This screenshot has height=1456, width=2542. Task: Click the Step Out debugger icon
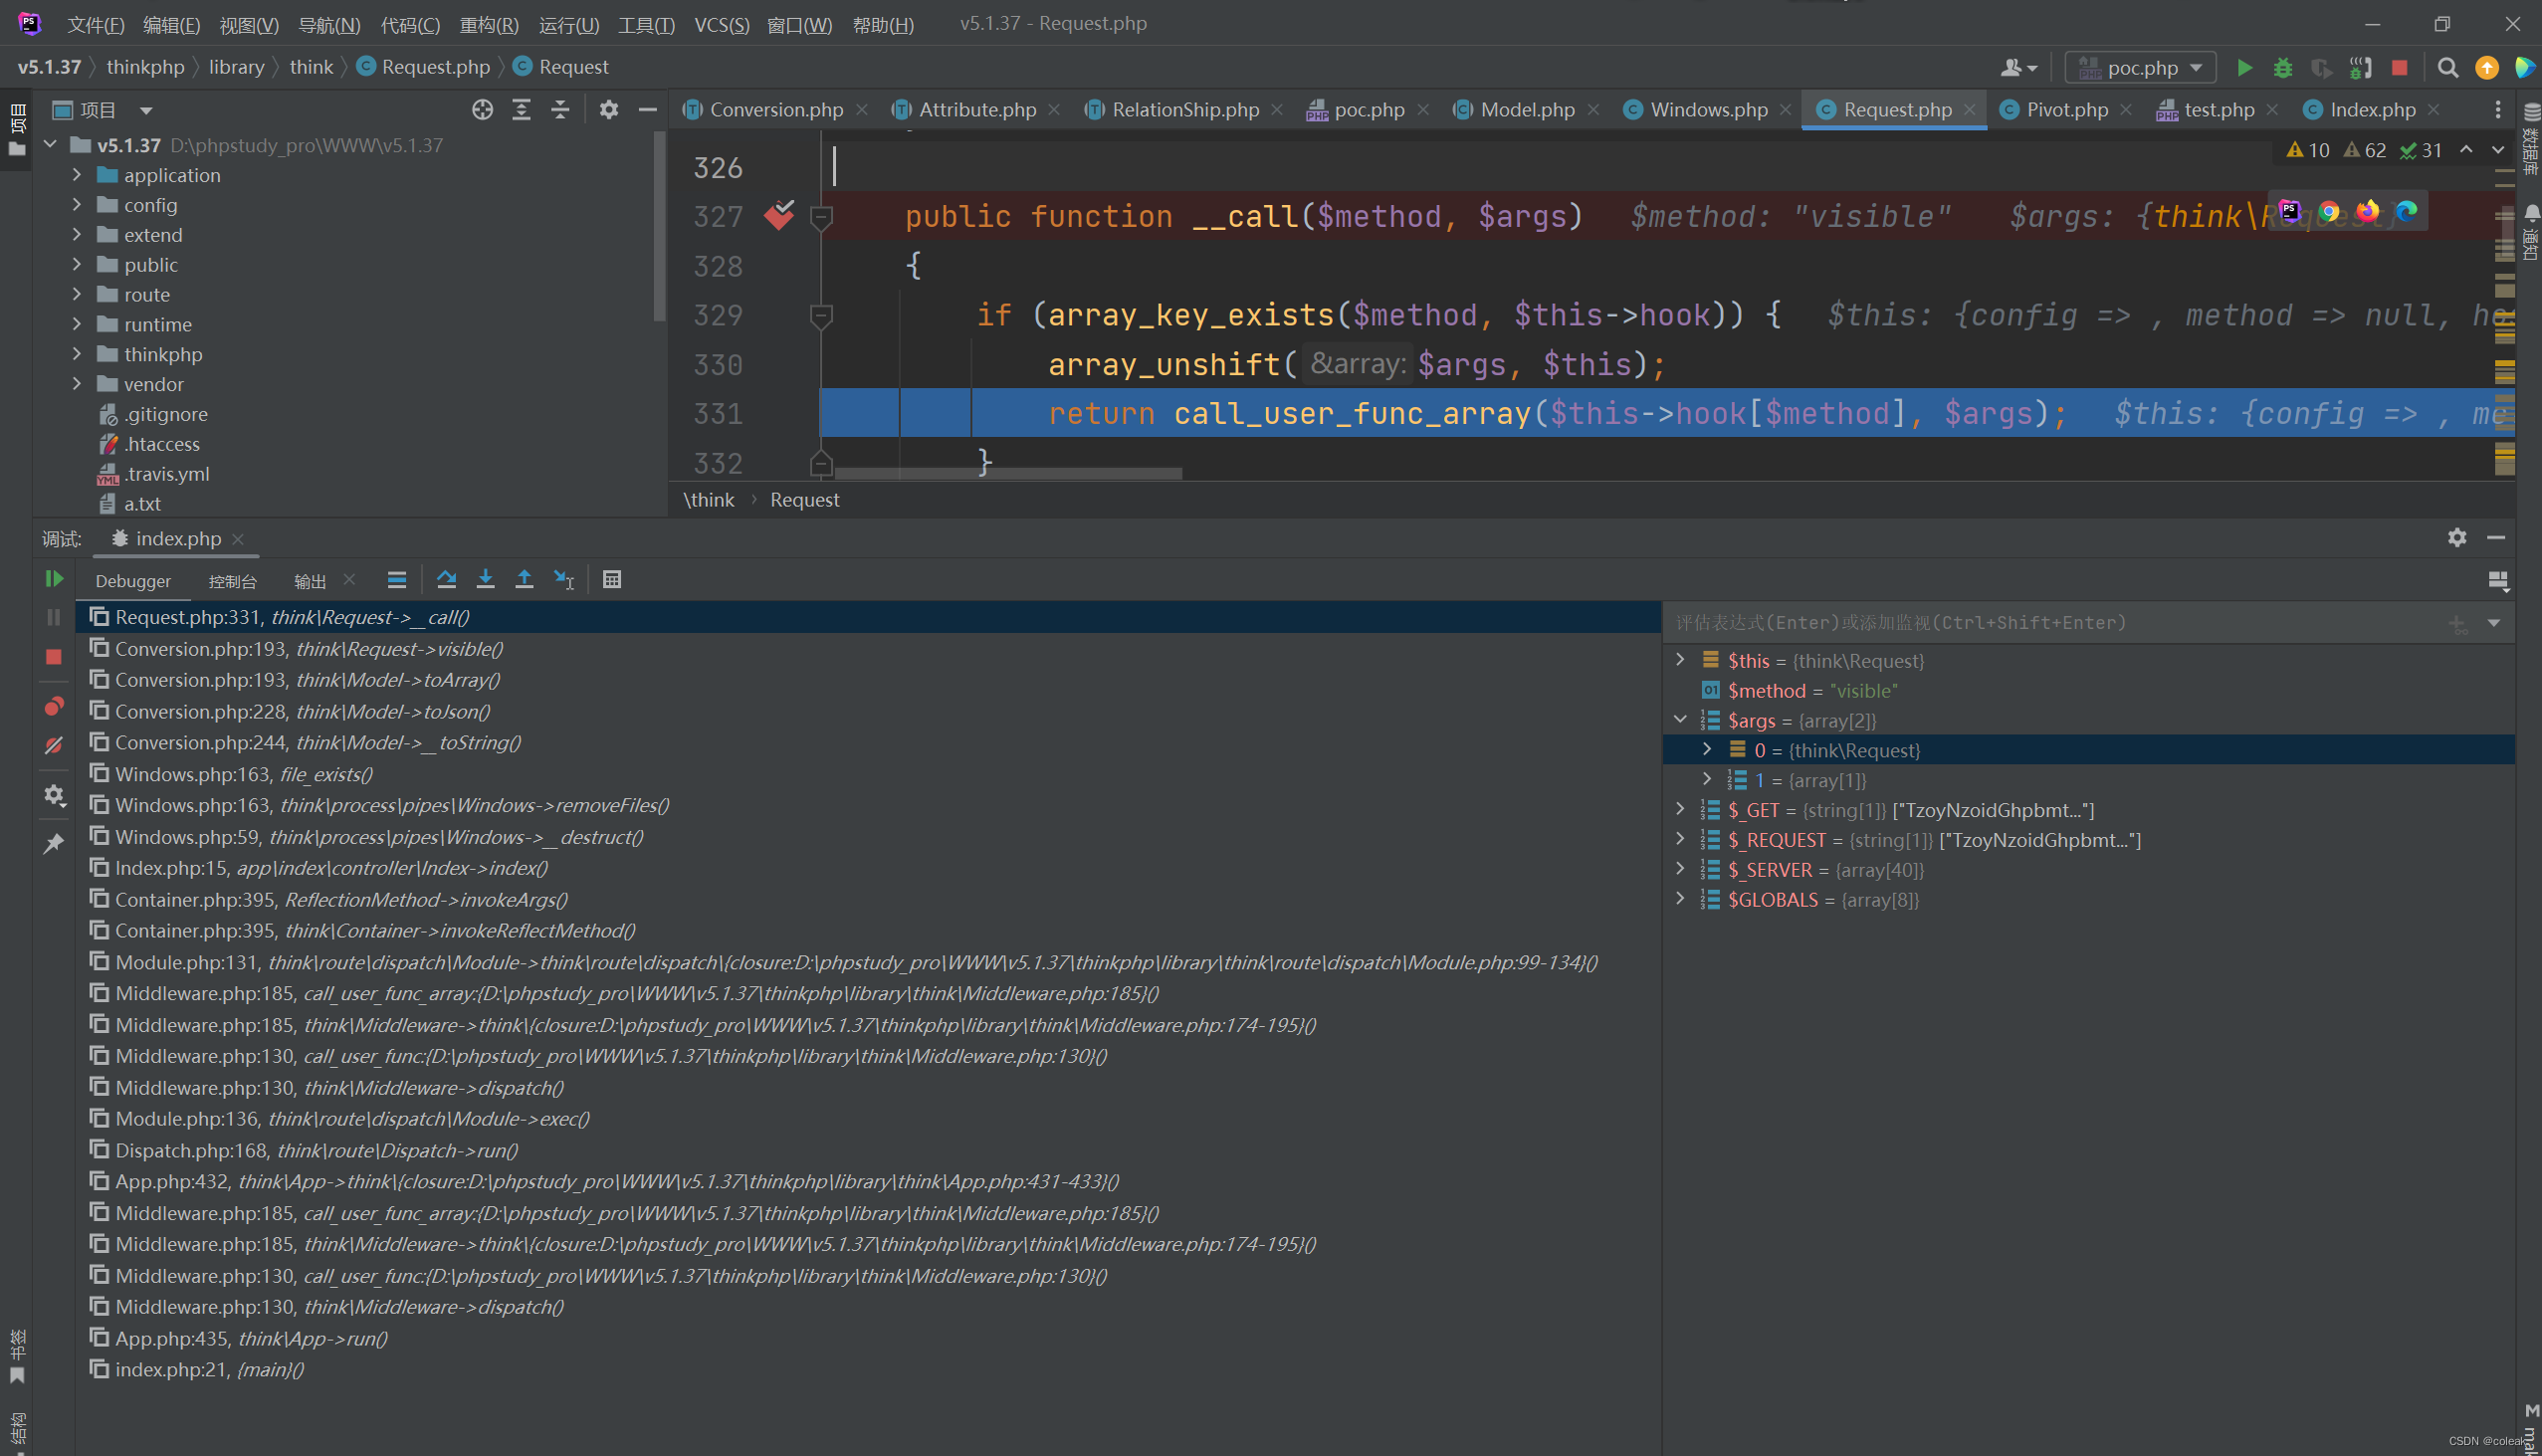(526, 579)
